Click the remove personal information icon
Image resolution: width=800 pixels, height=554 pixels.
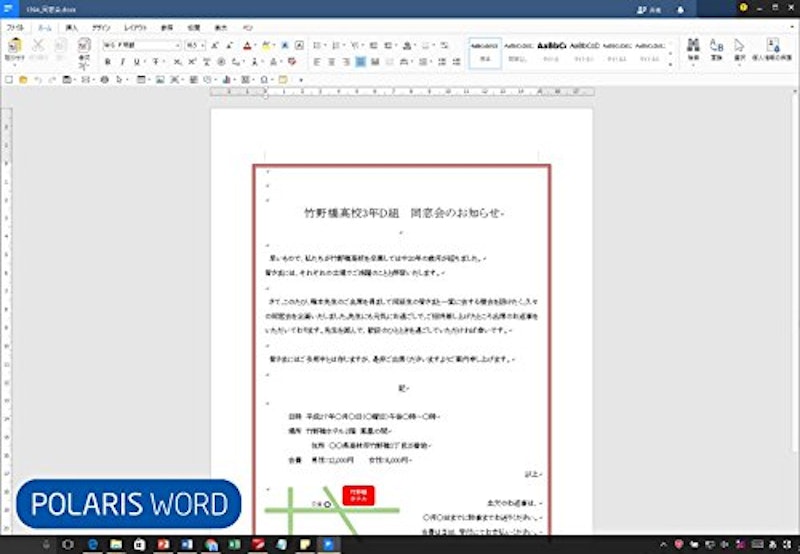[773, 45]
